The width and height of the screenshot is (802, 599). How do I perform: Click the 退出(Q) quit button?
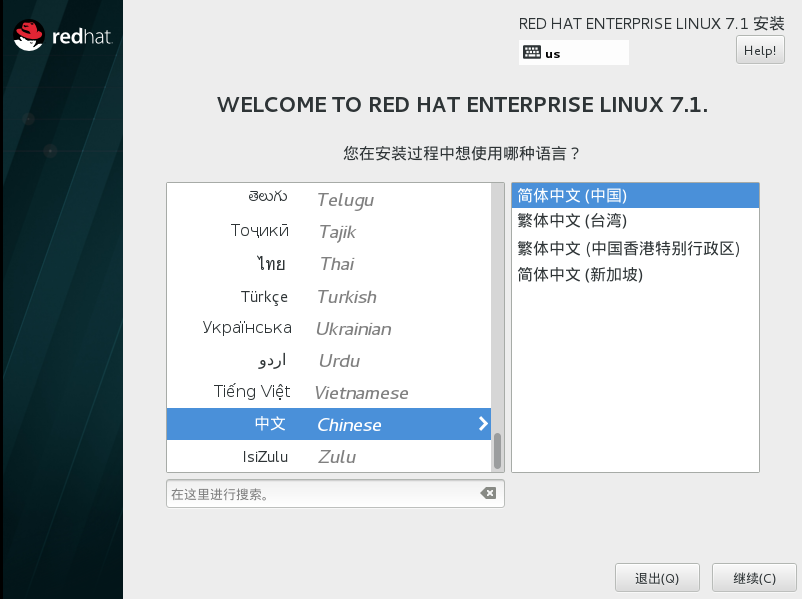tap(657, 578)
